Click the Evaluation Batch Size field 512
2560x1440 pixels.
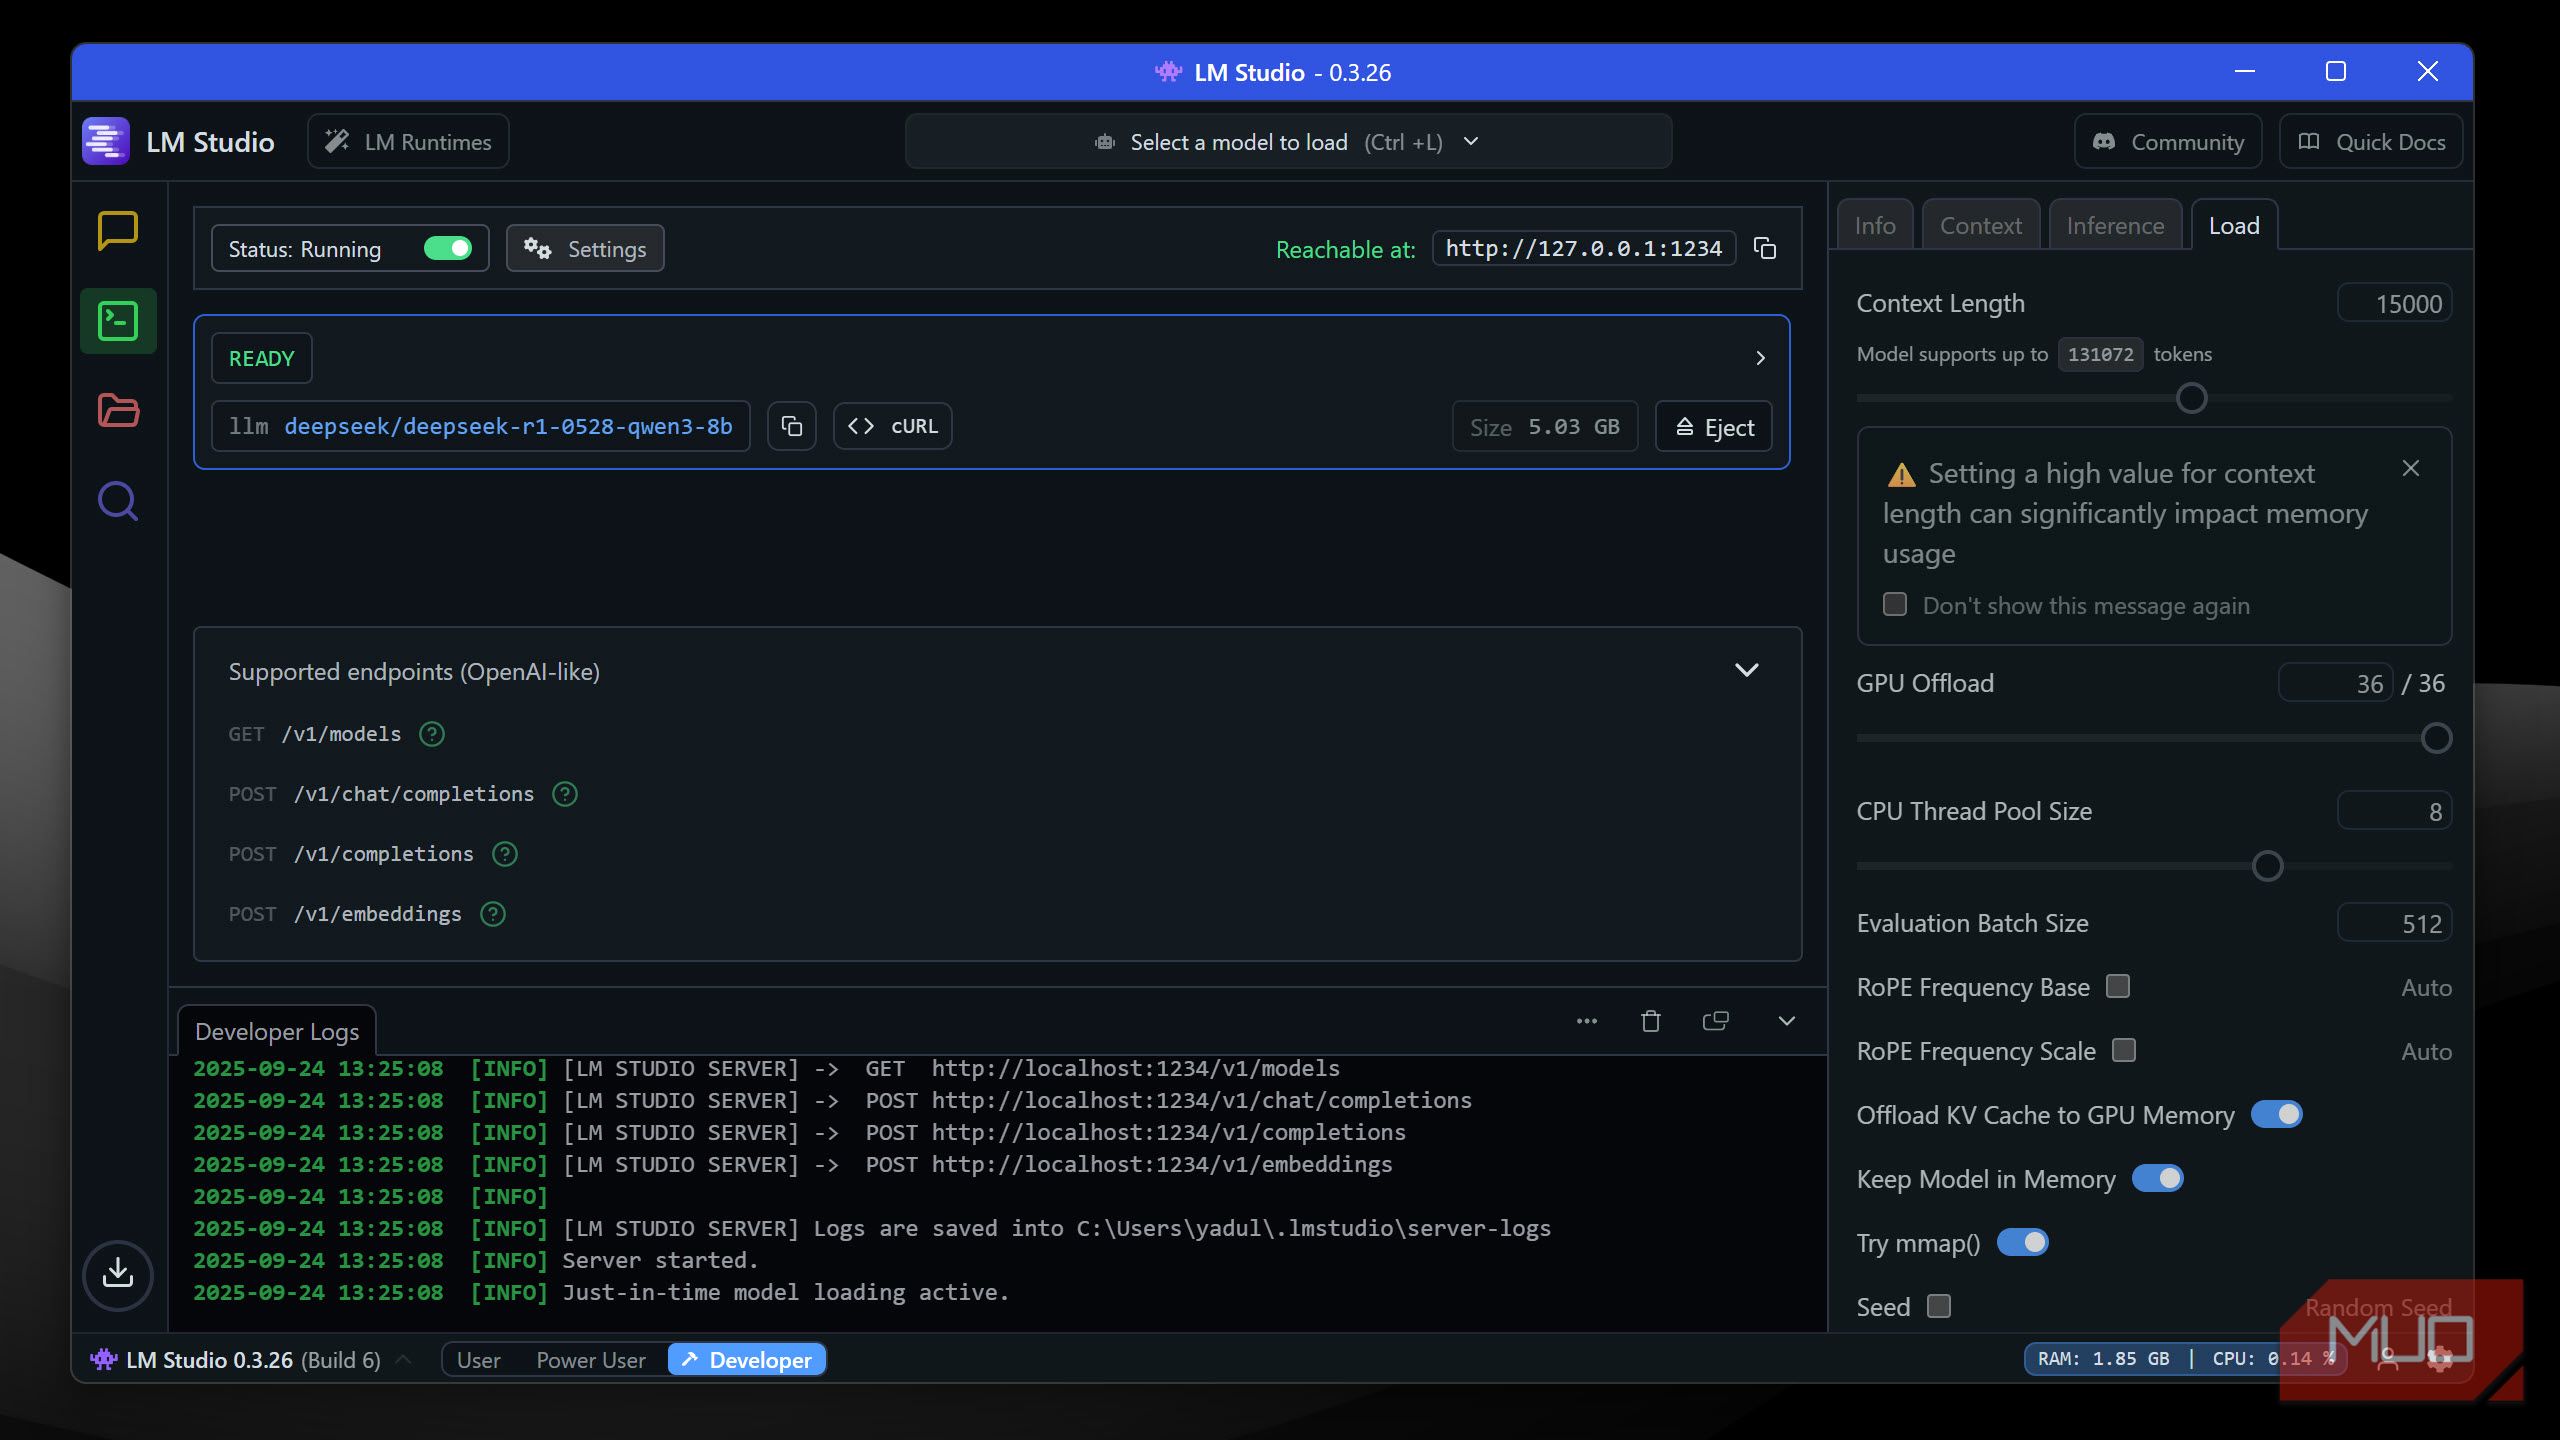pos(2394,924)
